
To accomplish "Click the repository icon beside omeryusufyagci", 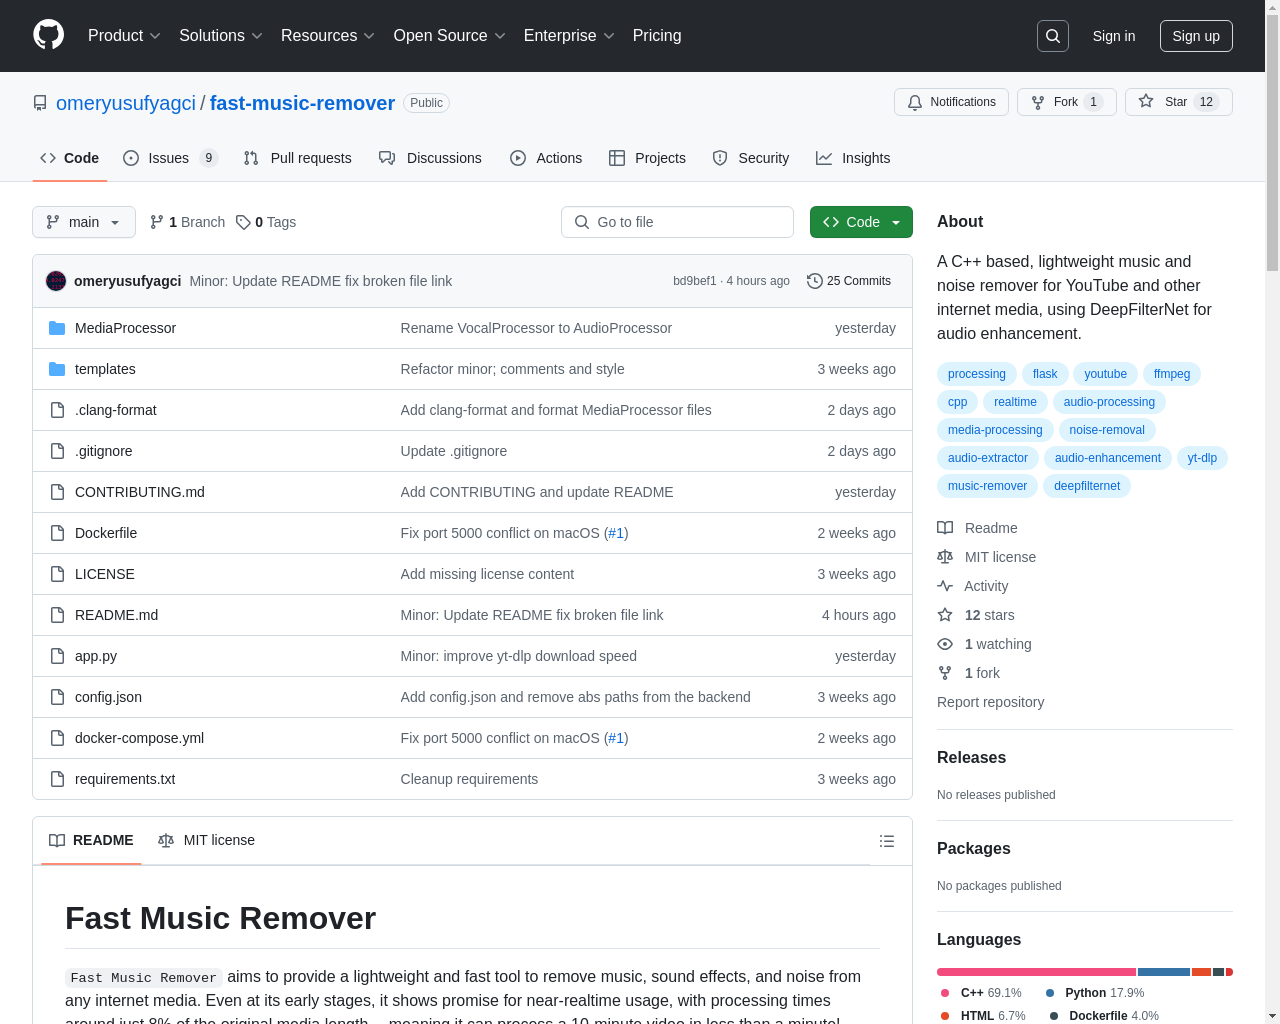I will [x=40, y=103].
